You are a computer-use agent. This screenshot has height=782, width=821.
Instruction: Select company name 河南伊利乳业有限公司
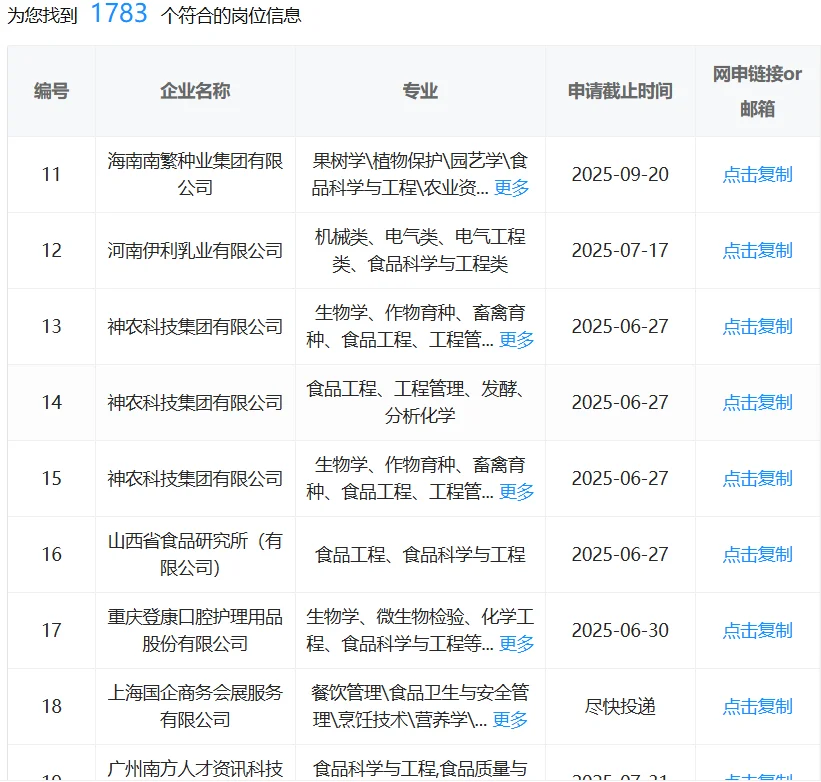click(195, 250)
